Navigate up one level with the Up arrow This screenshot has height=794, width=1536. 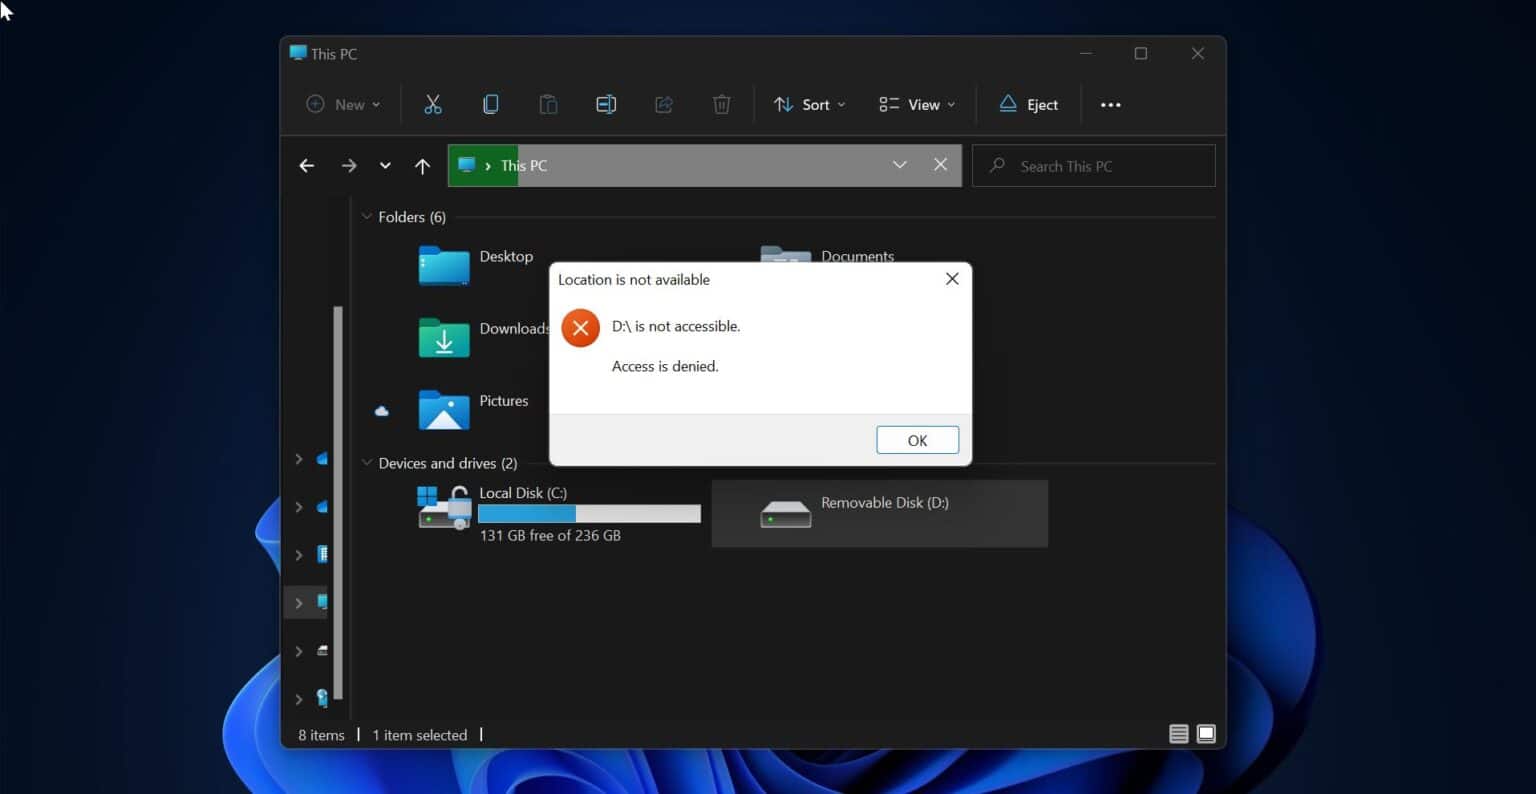(422, 165)
